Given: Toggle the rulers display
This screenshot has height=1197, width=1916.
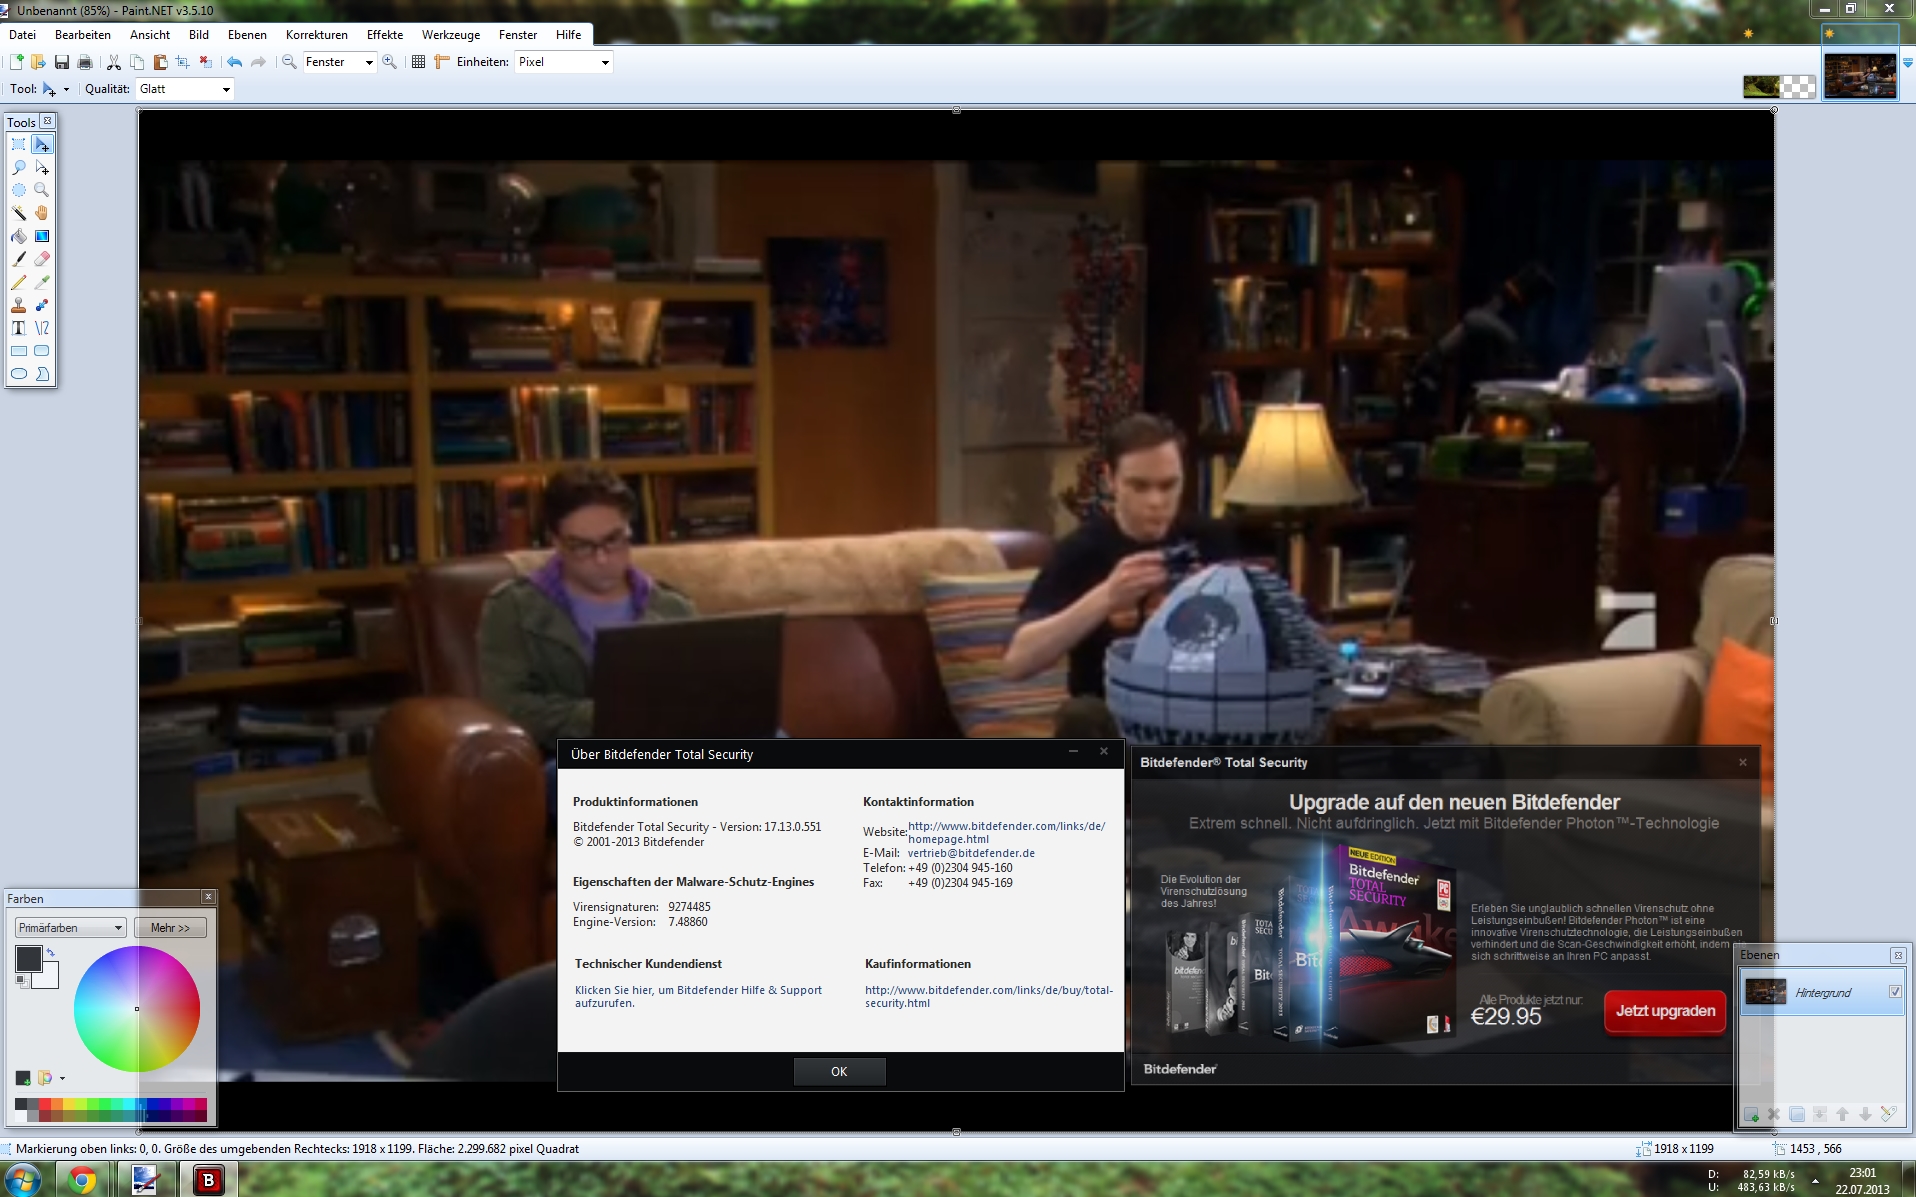Looking at the screenshot, I should click(x=441, y=62).
